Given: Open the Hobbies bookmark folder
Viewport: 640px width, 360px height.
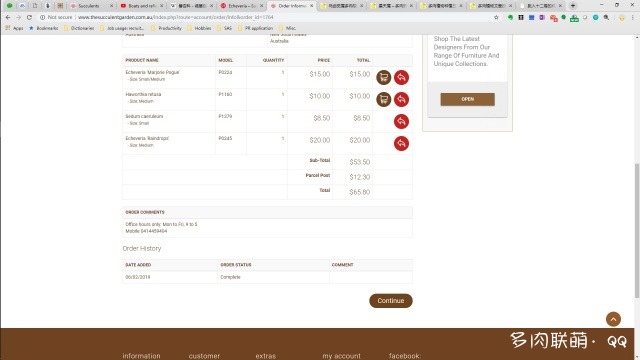Looking at the screenshot, I should click(199, 28).
